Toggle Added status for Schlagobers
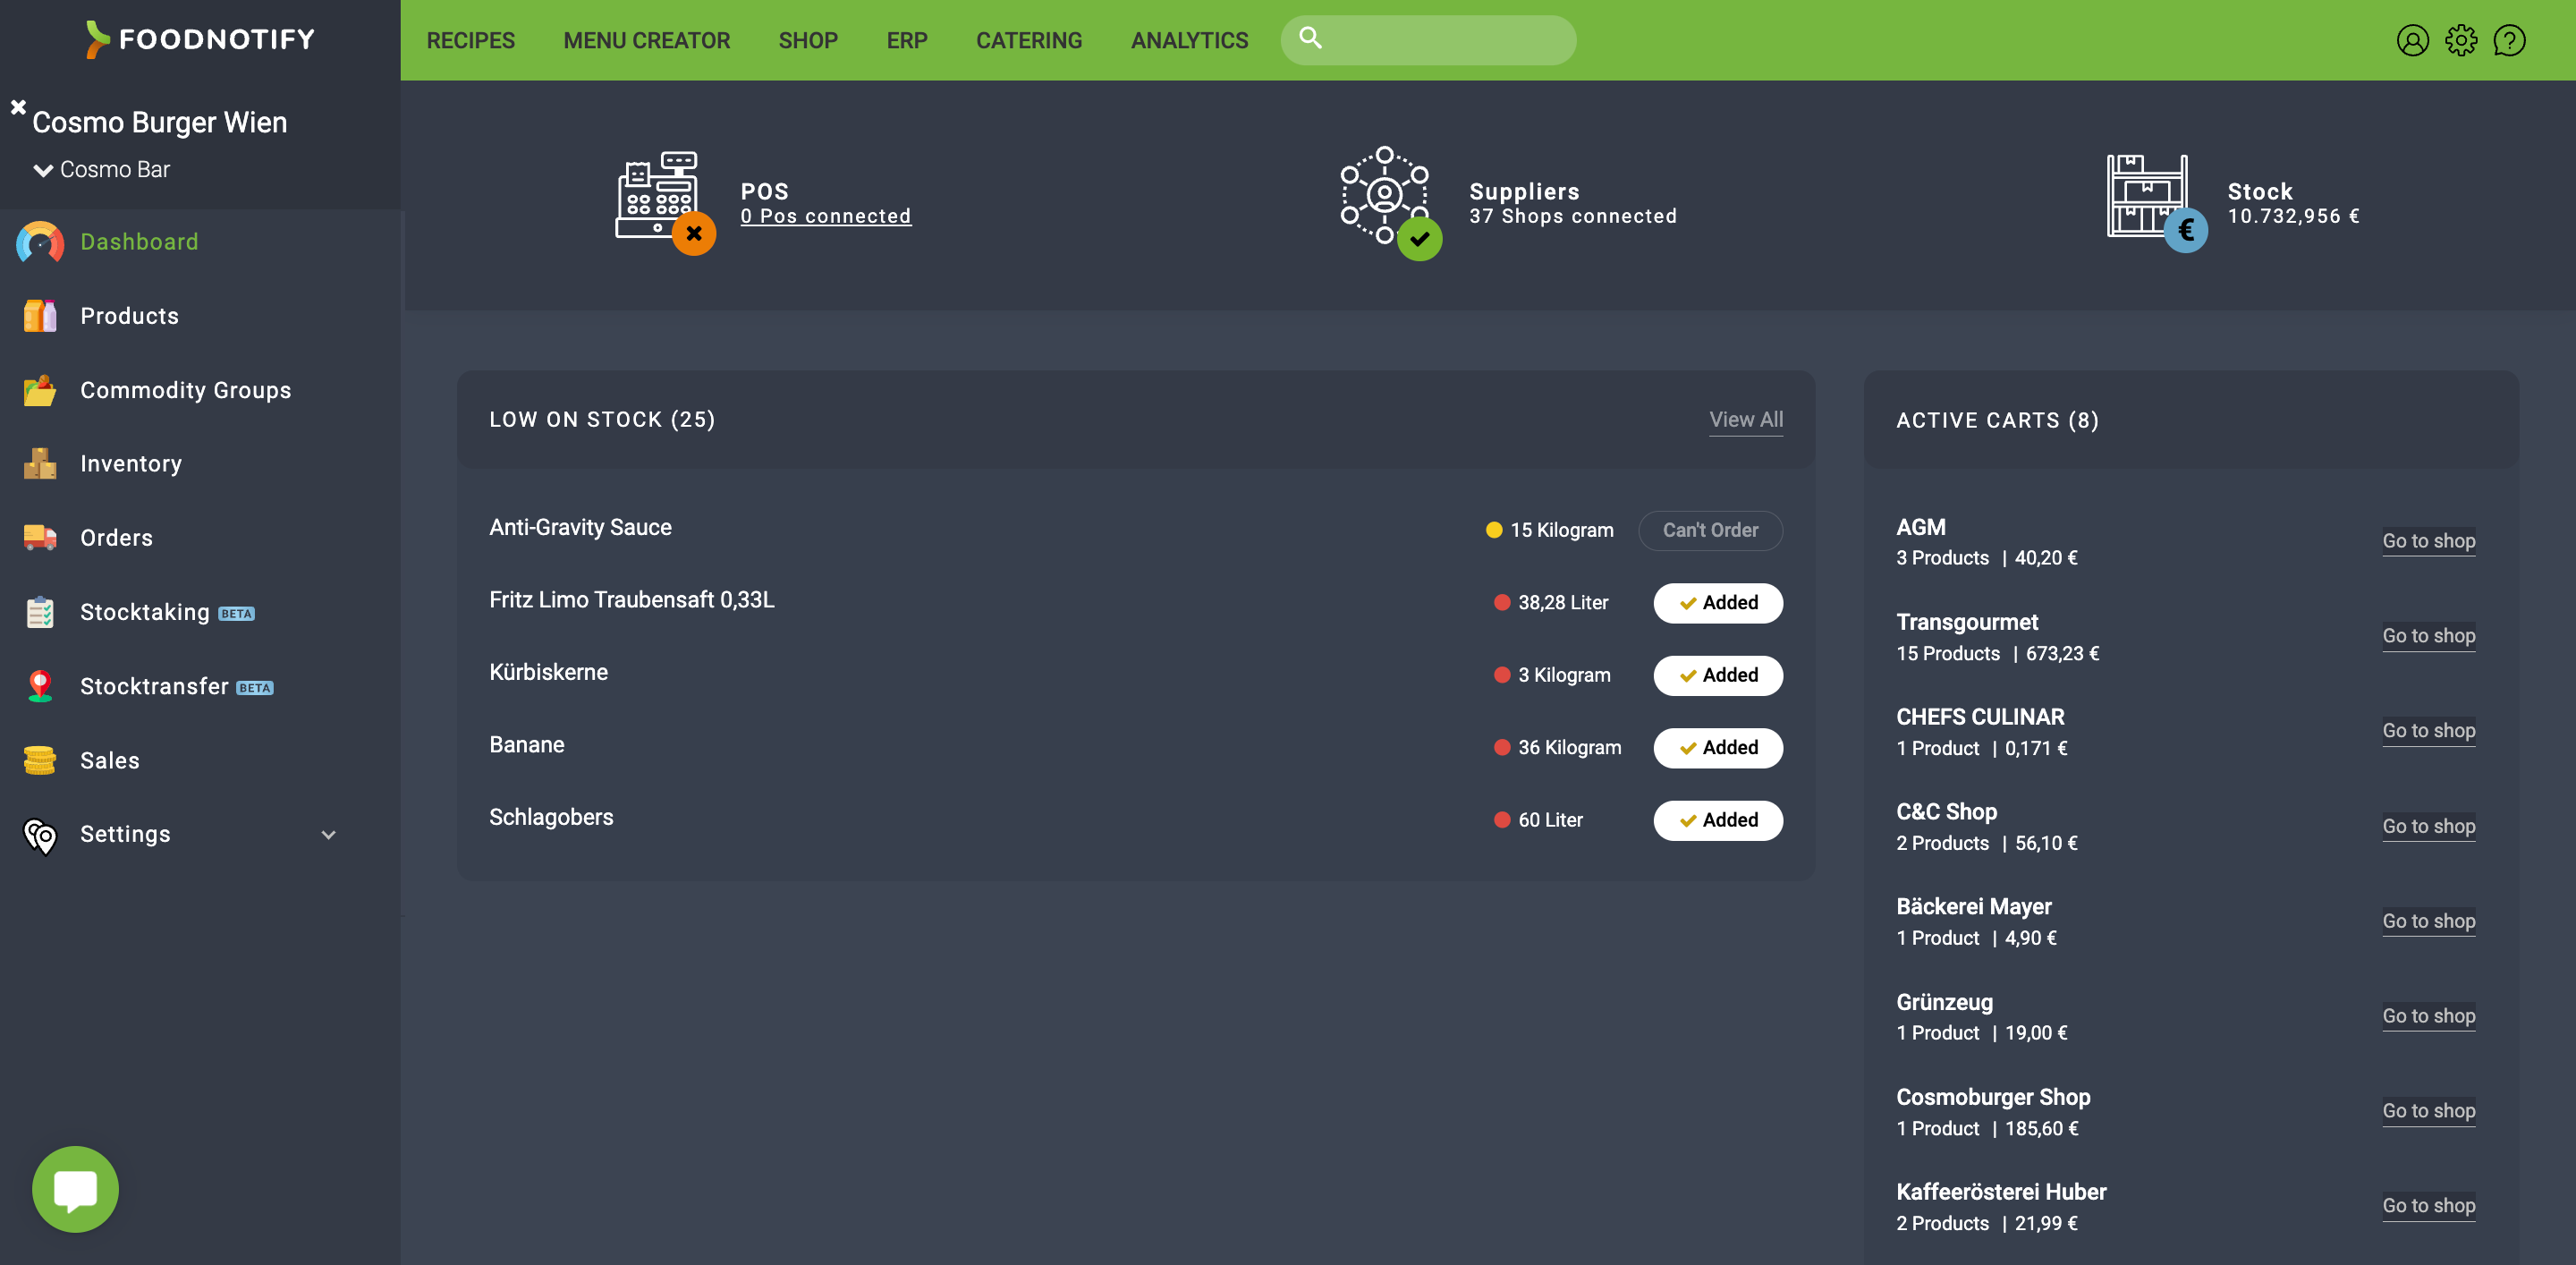This screenshot has height=1265, width=2576. [x=1717, y=820]
